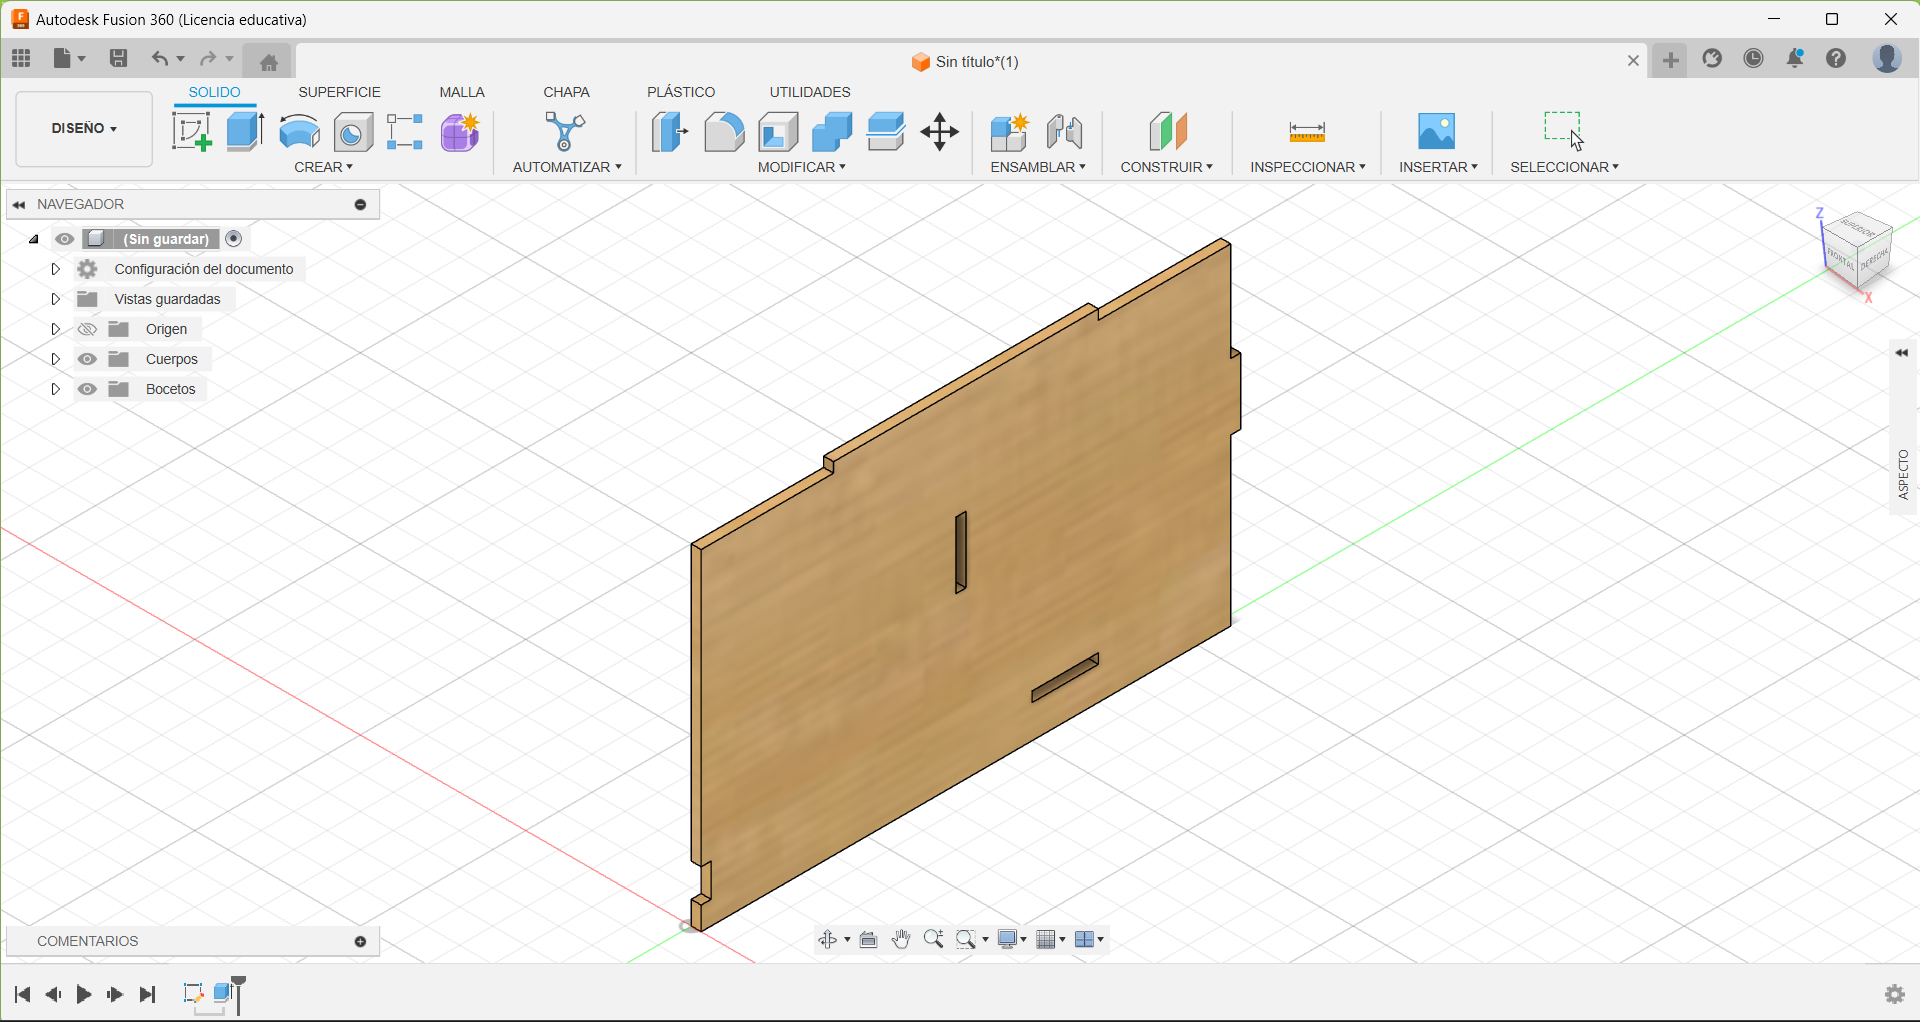Open the timeline settings gear

(1895, 994)
